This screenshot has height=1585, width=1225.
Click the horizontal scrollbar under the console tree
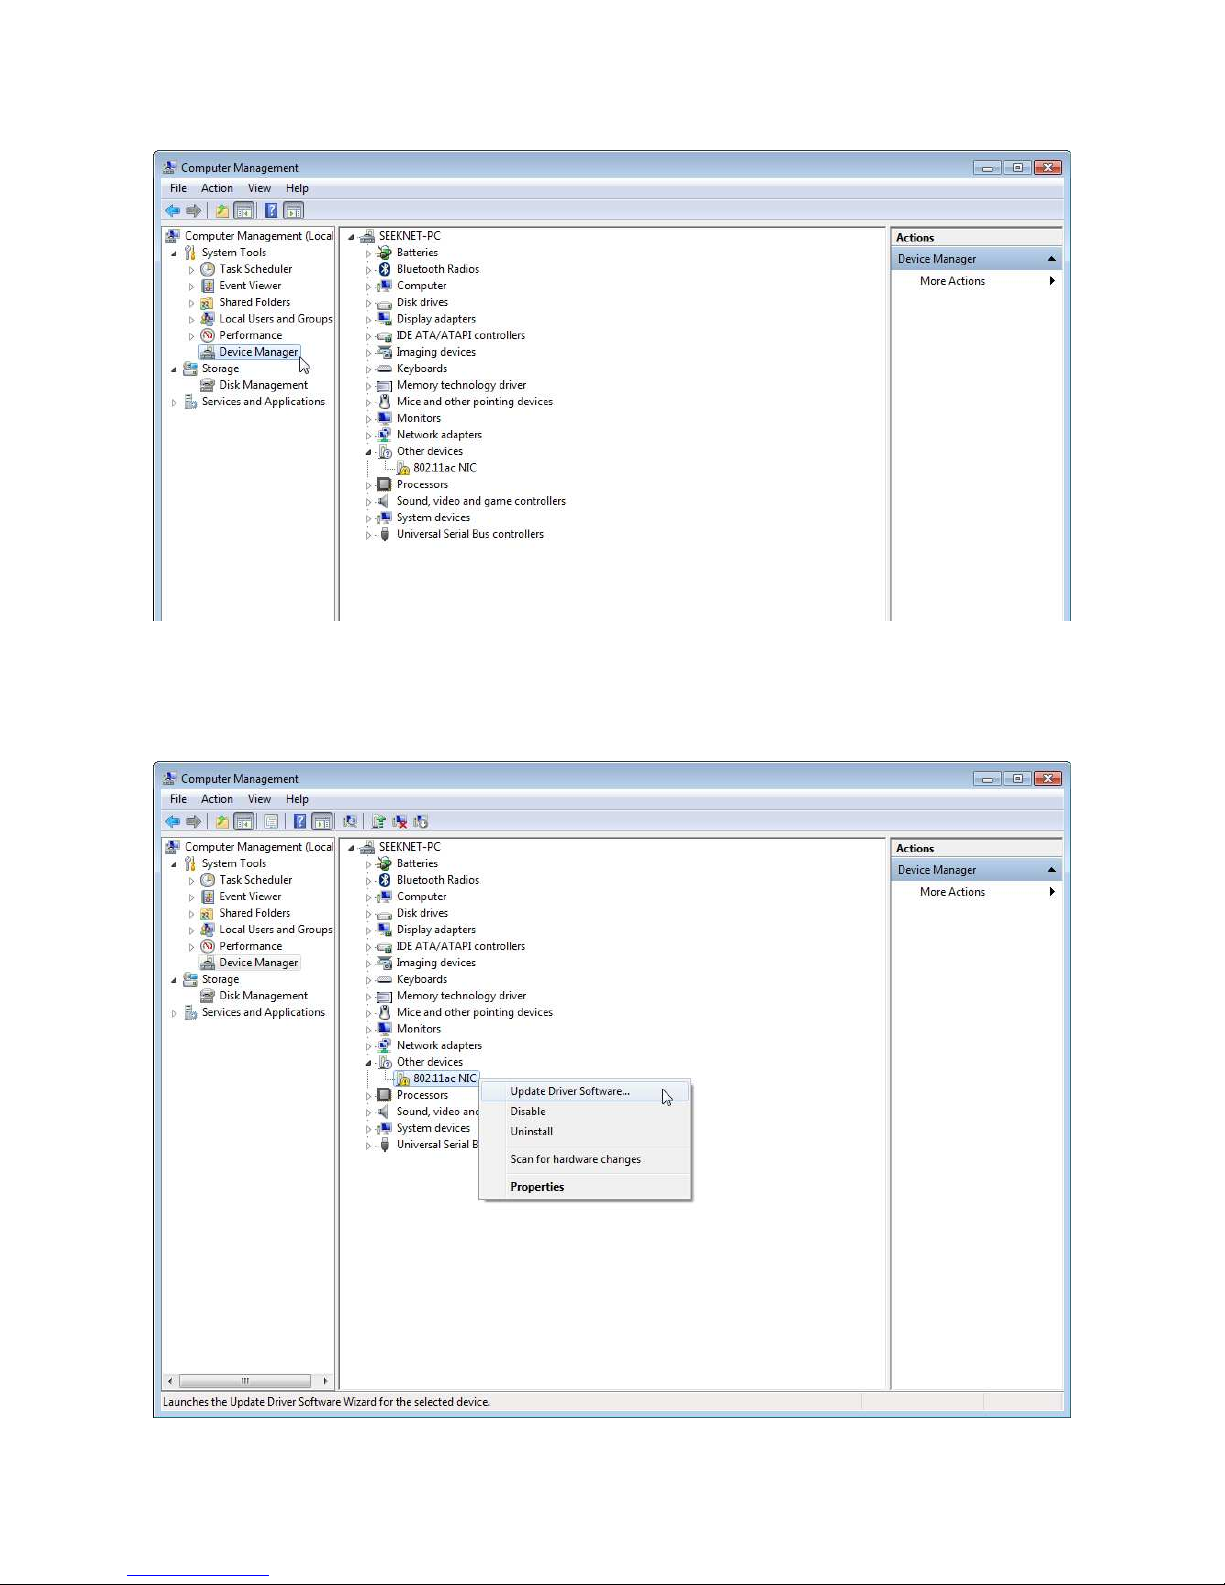coord(247,1381)
